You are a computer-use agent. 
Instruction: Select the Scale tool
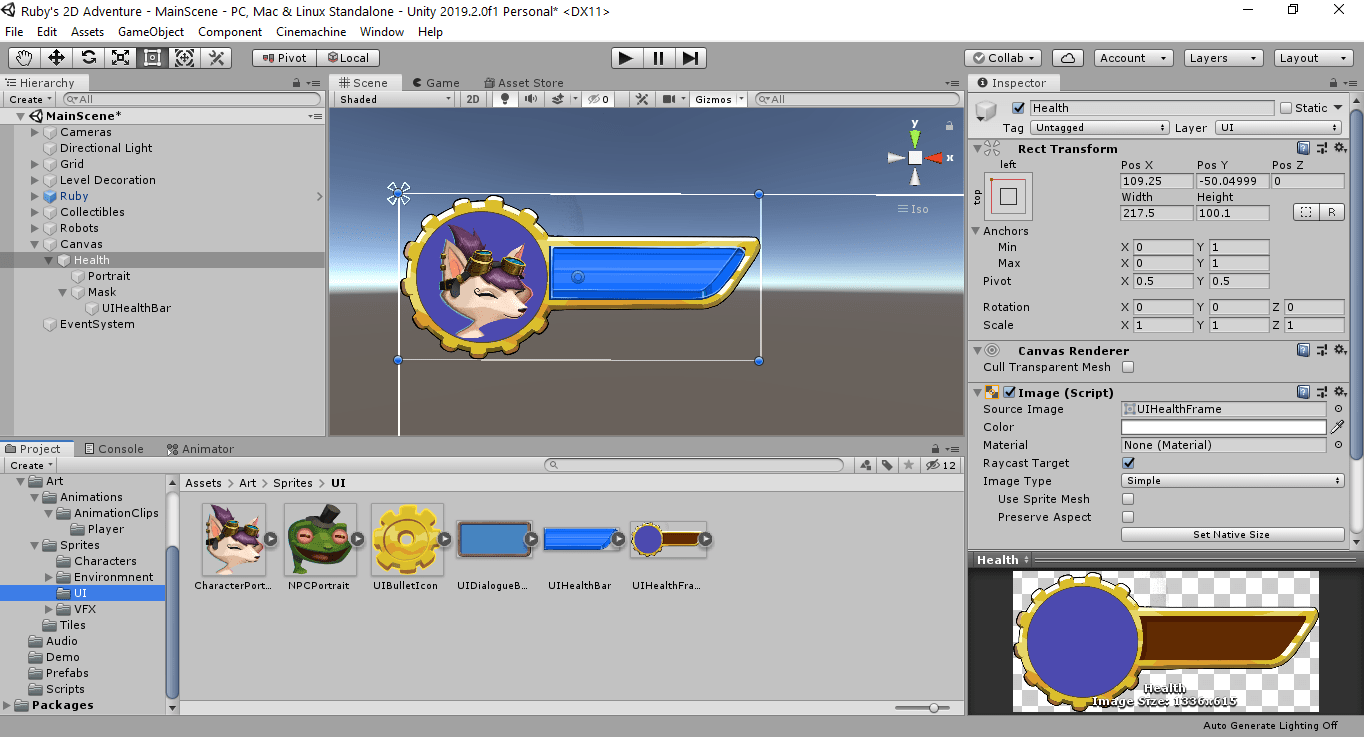tap(120, 58)
